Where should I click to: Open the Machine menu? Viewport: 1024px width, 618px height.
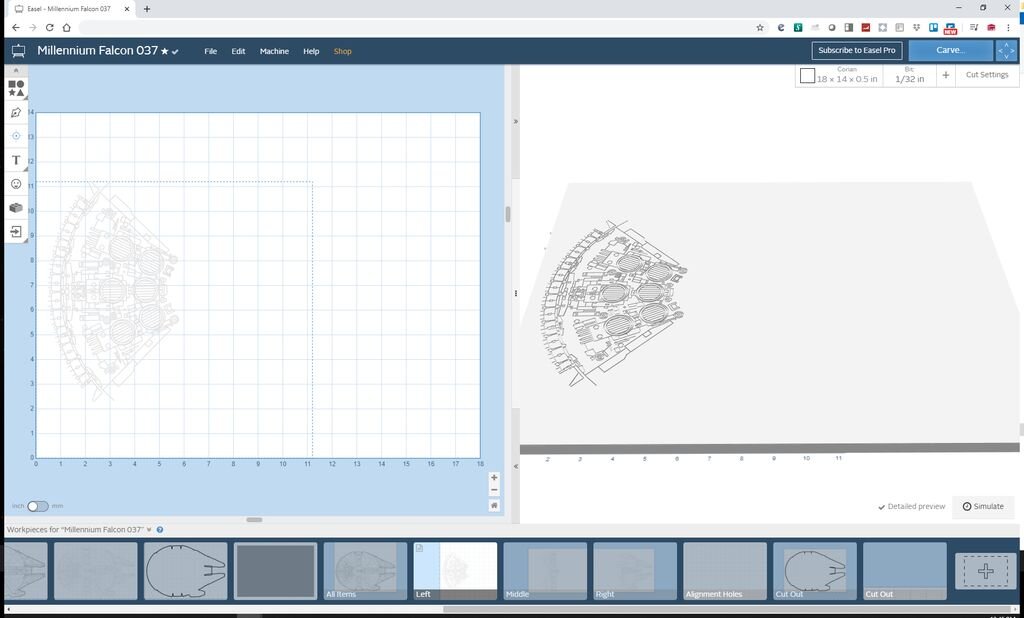coord(274,51)
